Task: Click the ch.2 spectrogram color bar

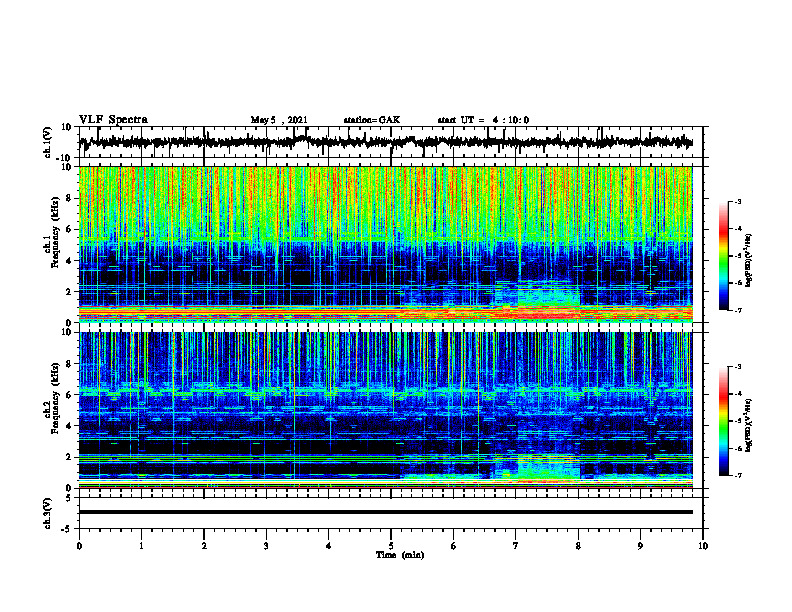Action: point(723,421)
